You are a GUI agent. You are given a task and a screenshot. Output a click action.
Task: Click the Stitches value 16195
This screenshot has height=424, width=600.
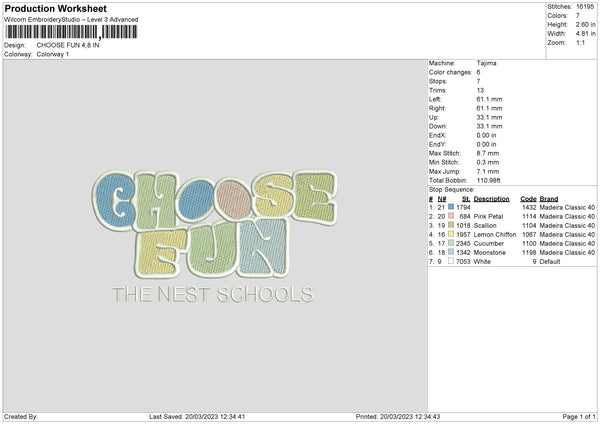(585, 7)
